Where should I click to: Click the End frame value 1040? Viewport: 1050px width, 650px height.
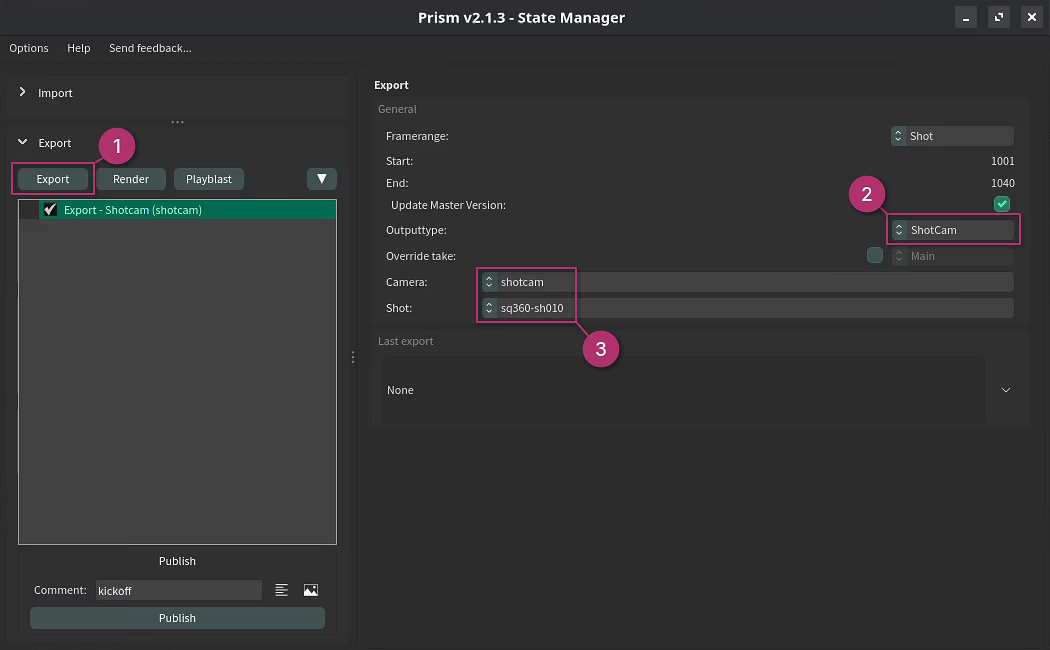pyautogui.click(x=1002, y=183)
